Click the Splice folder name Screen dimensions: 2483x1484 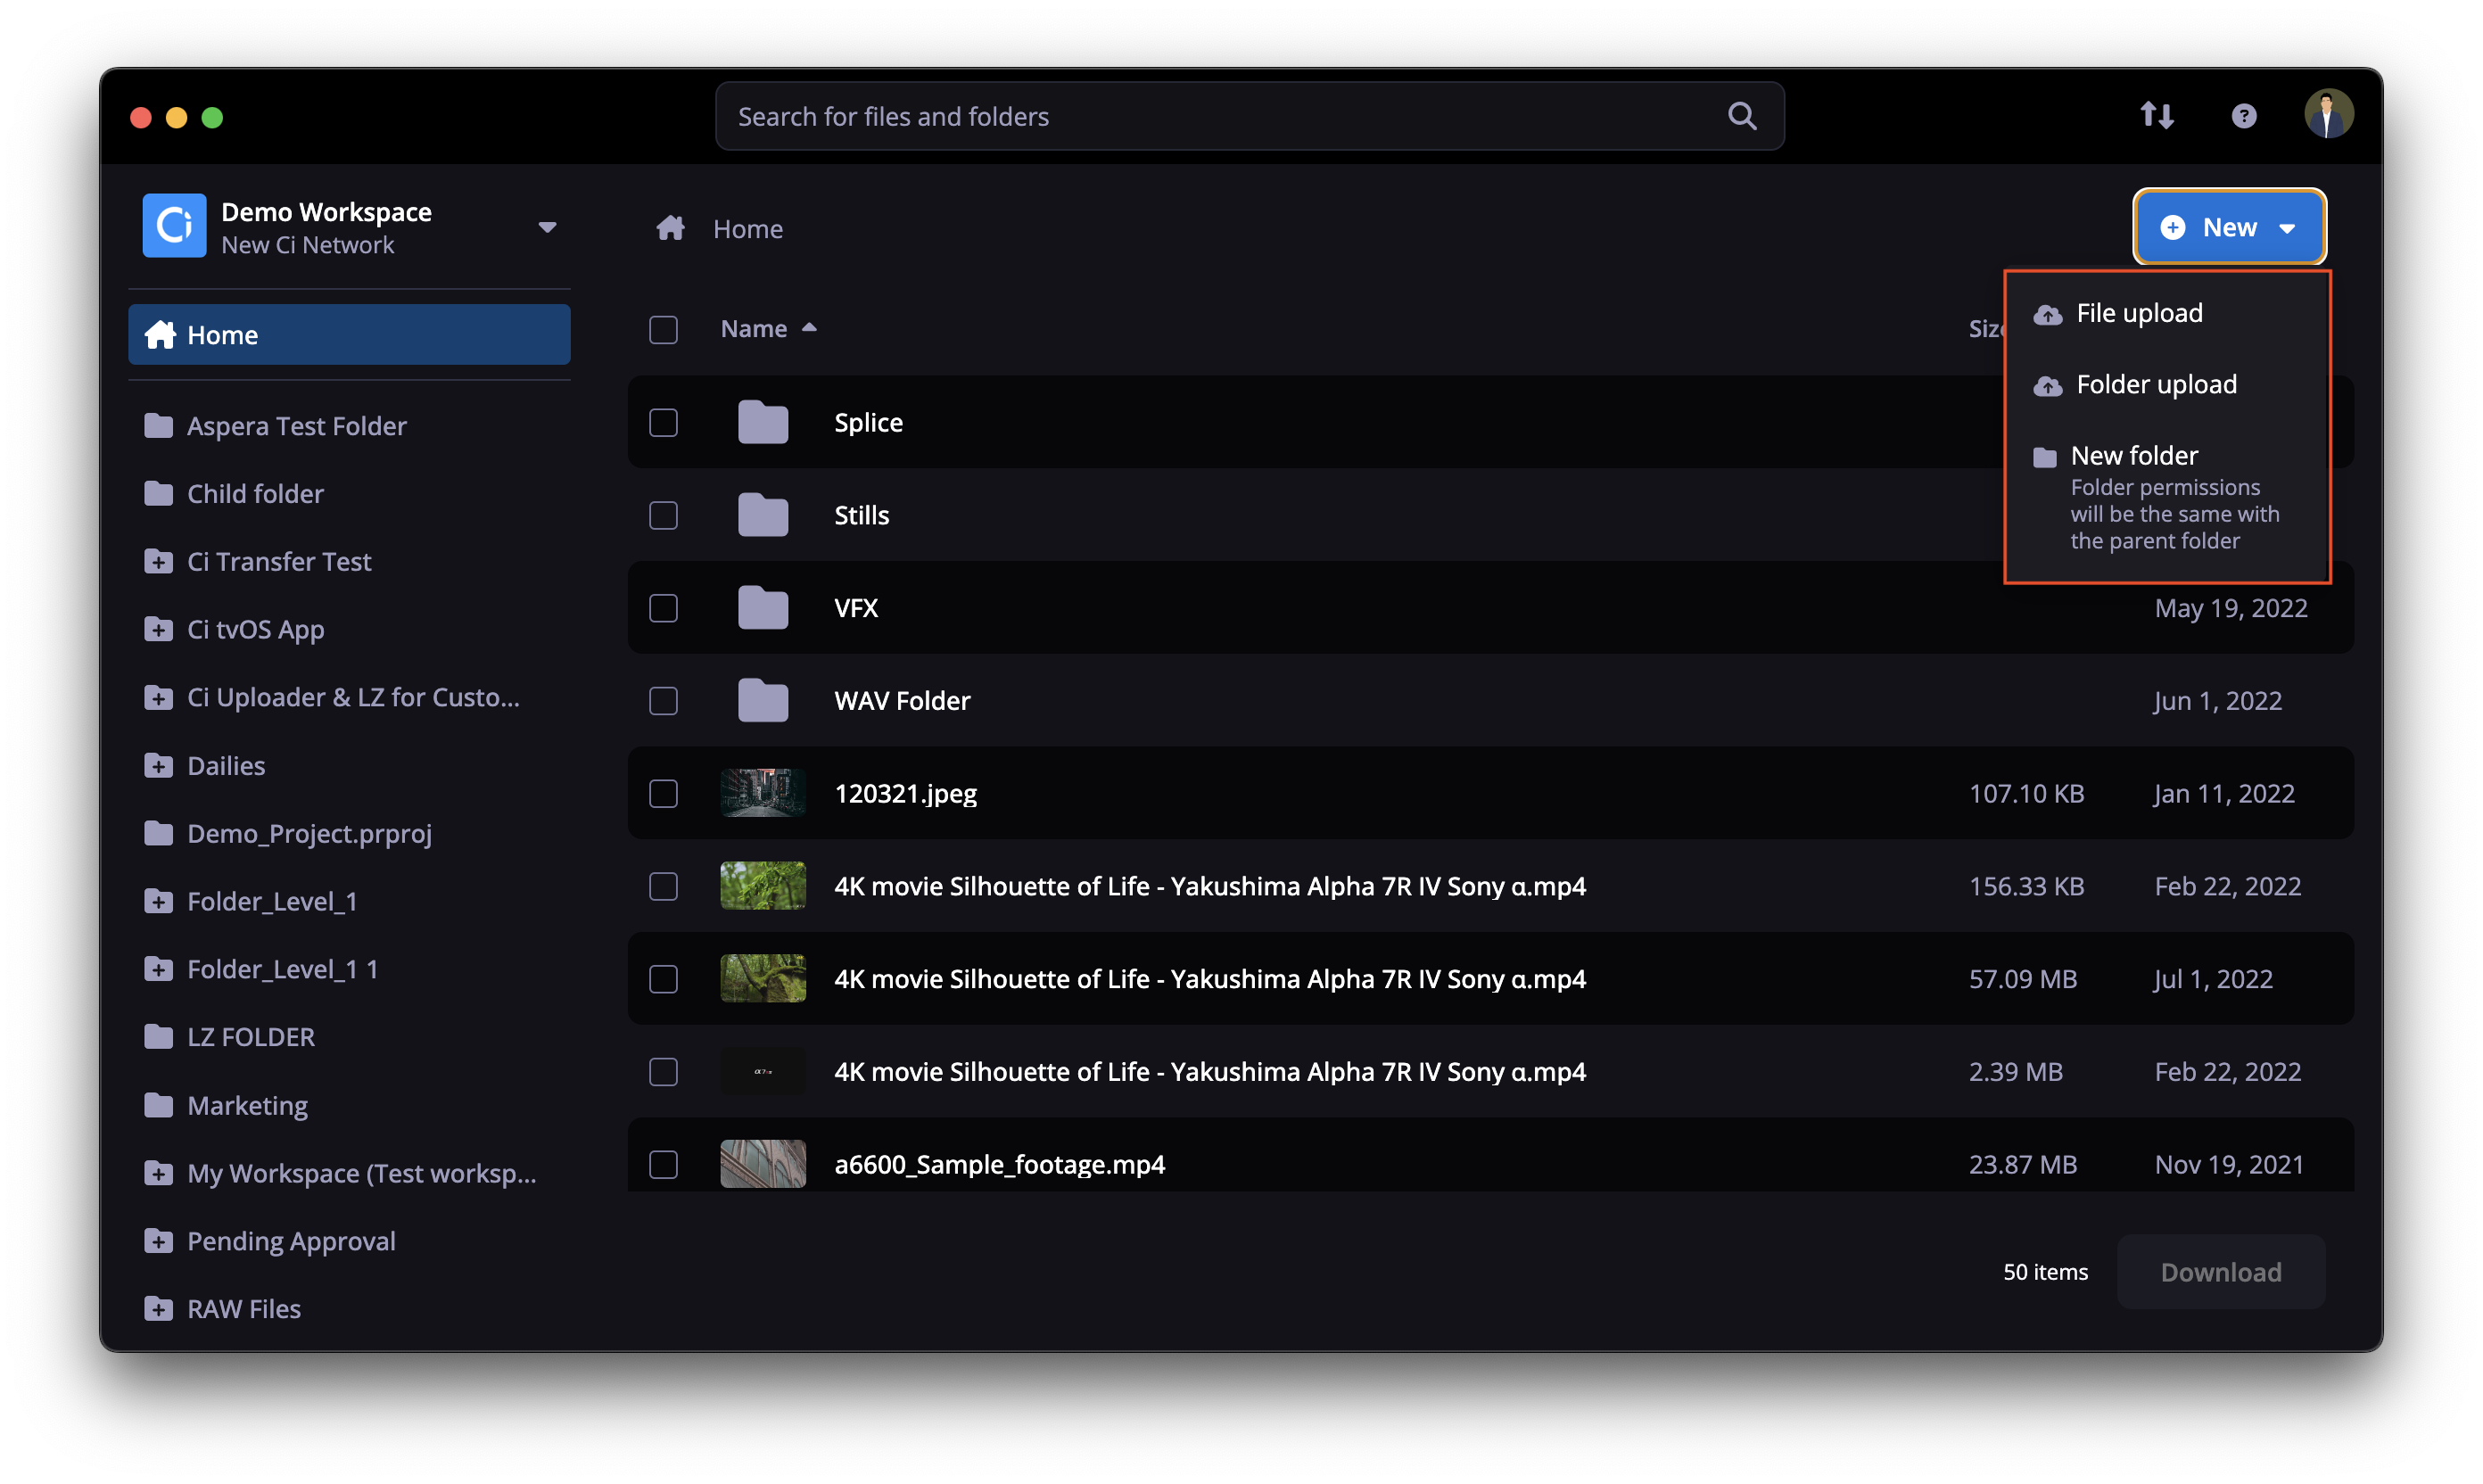(x=868, y=423)
